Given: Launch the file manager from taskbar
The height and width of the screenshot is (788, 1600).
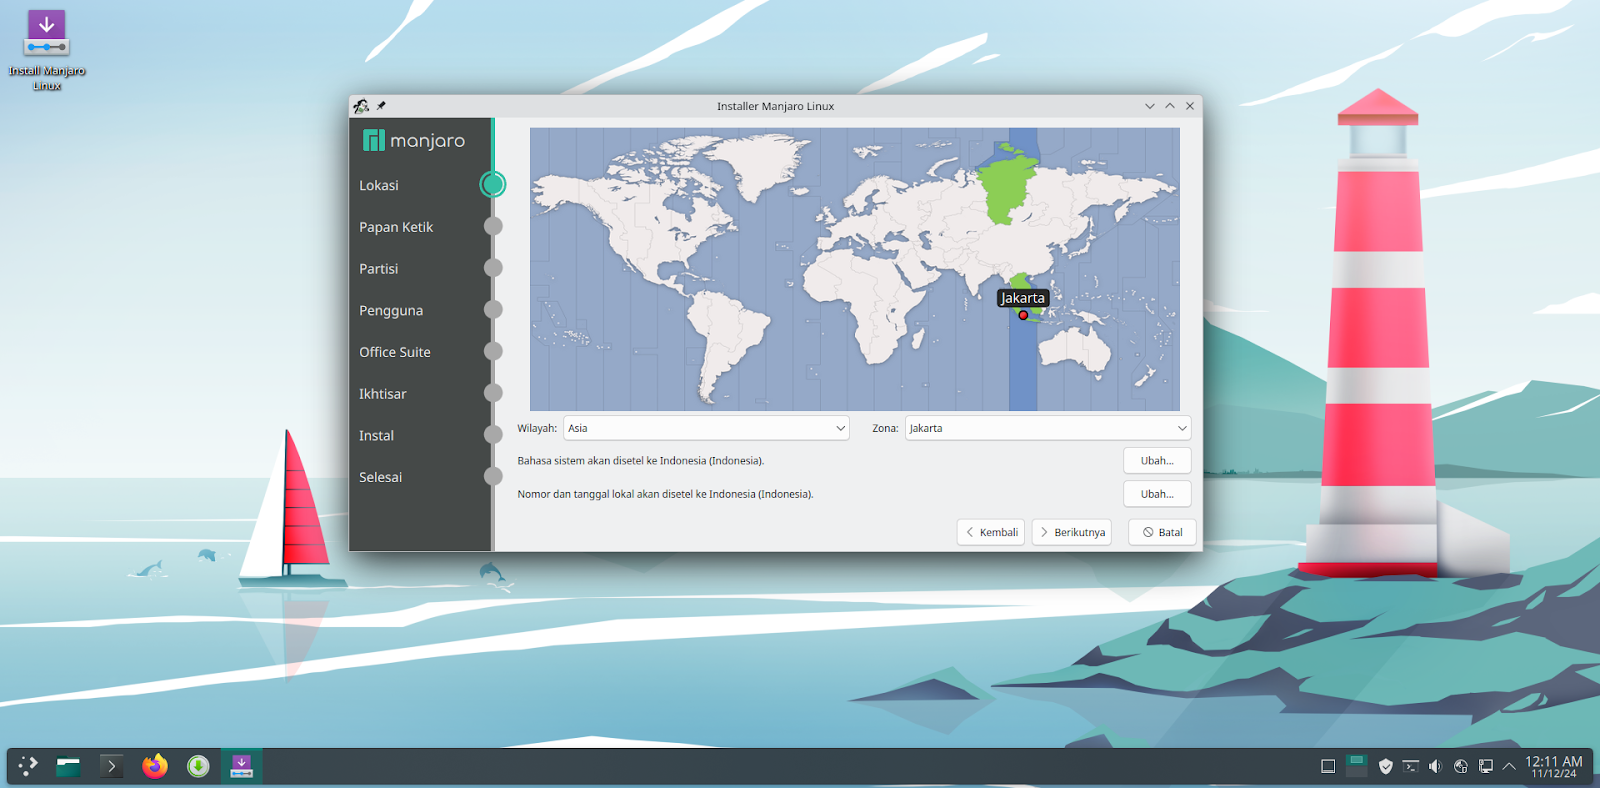Looking at the screenshot, I should tap(68, 766).
